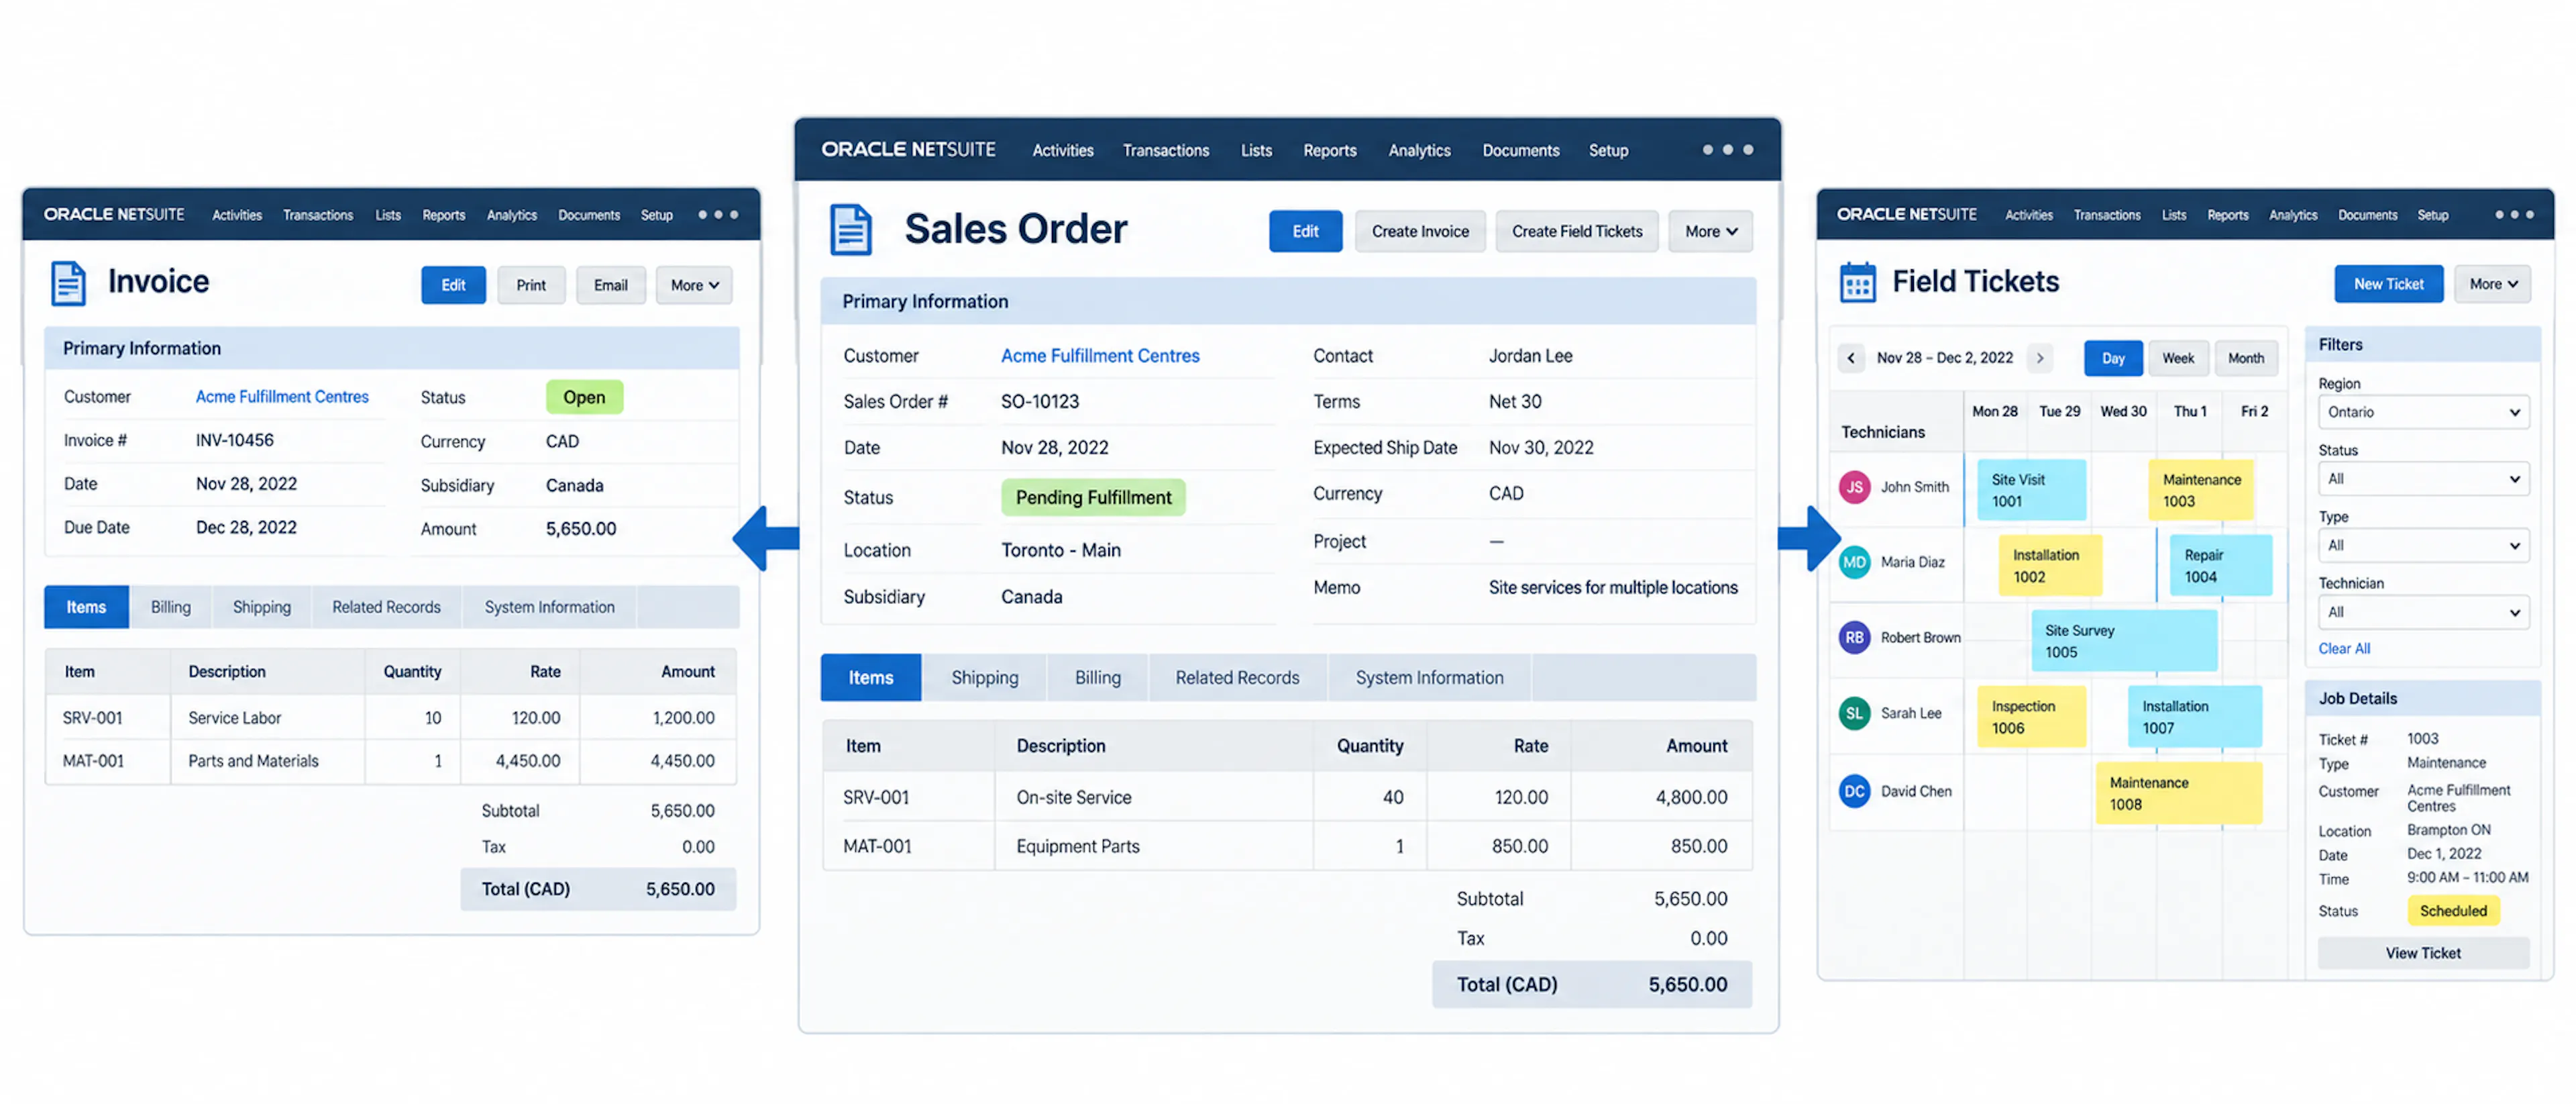The image size is (2576, 1104).
Task: Open Reports menu in Sales Order window
Action: [x=1329, y=150]
